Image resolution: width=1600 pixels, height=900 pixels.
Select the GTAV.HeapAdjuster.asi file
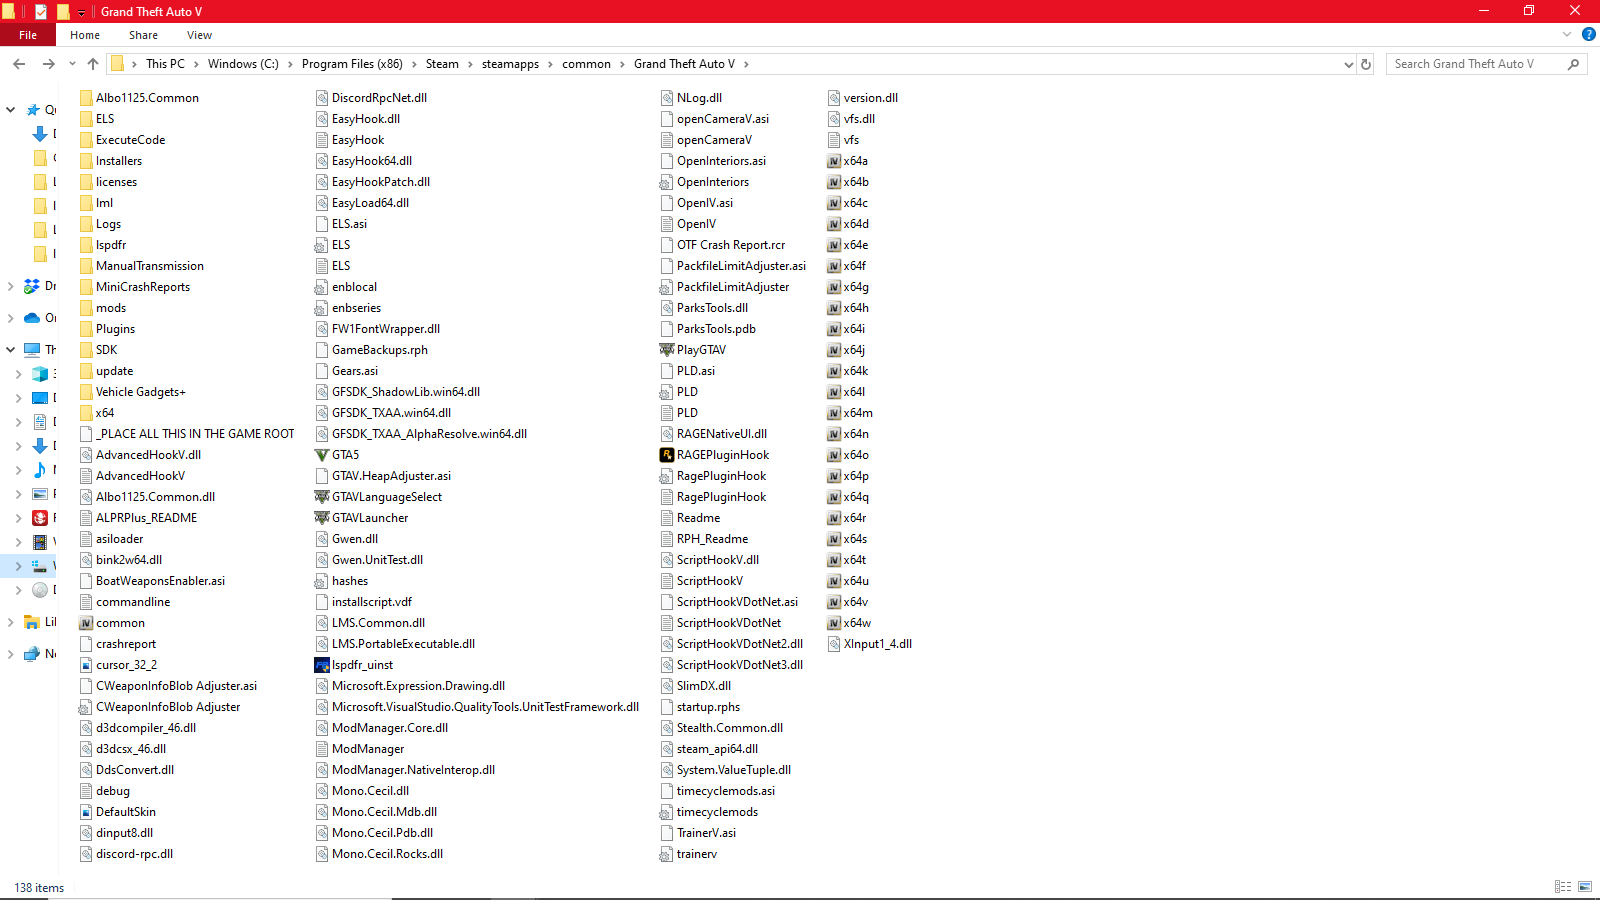(383, 476)
